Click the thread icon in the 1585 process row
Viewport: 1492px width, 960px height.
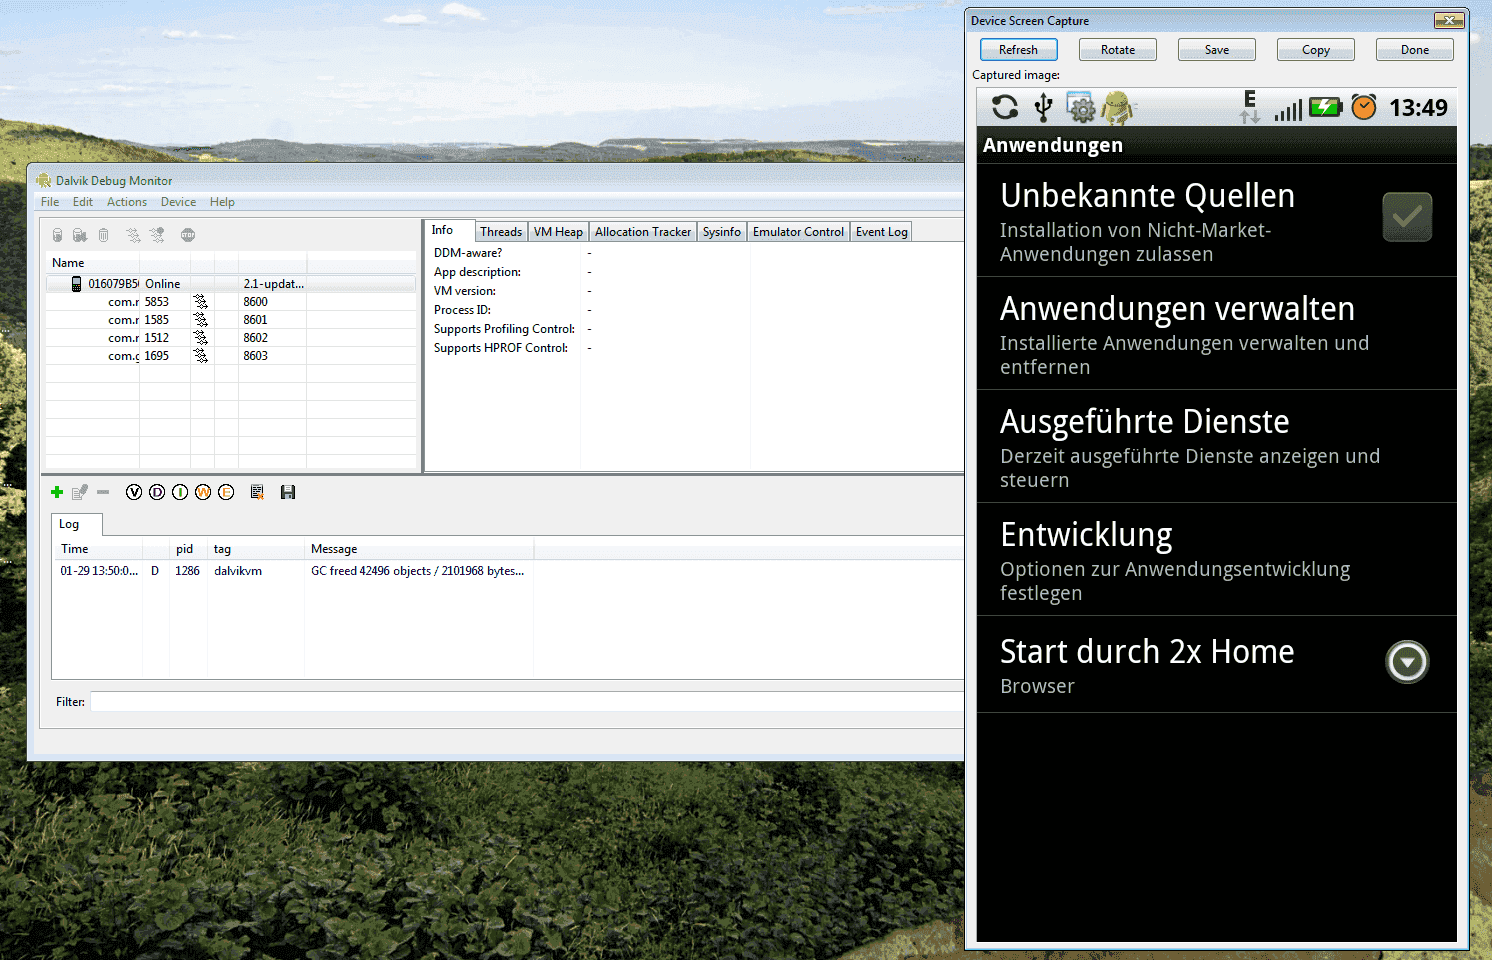pos(201,320)
